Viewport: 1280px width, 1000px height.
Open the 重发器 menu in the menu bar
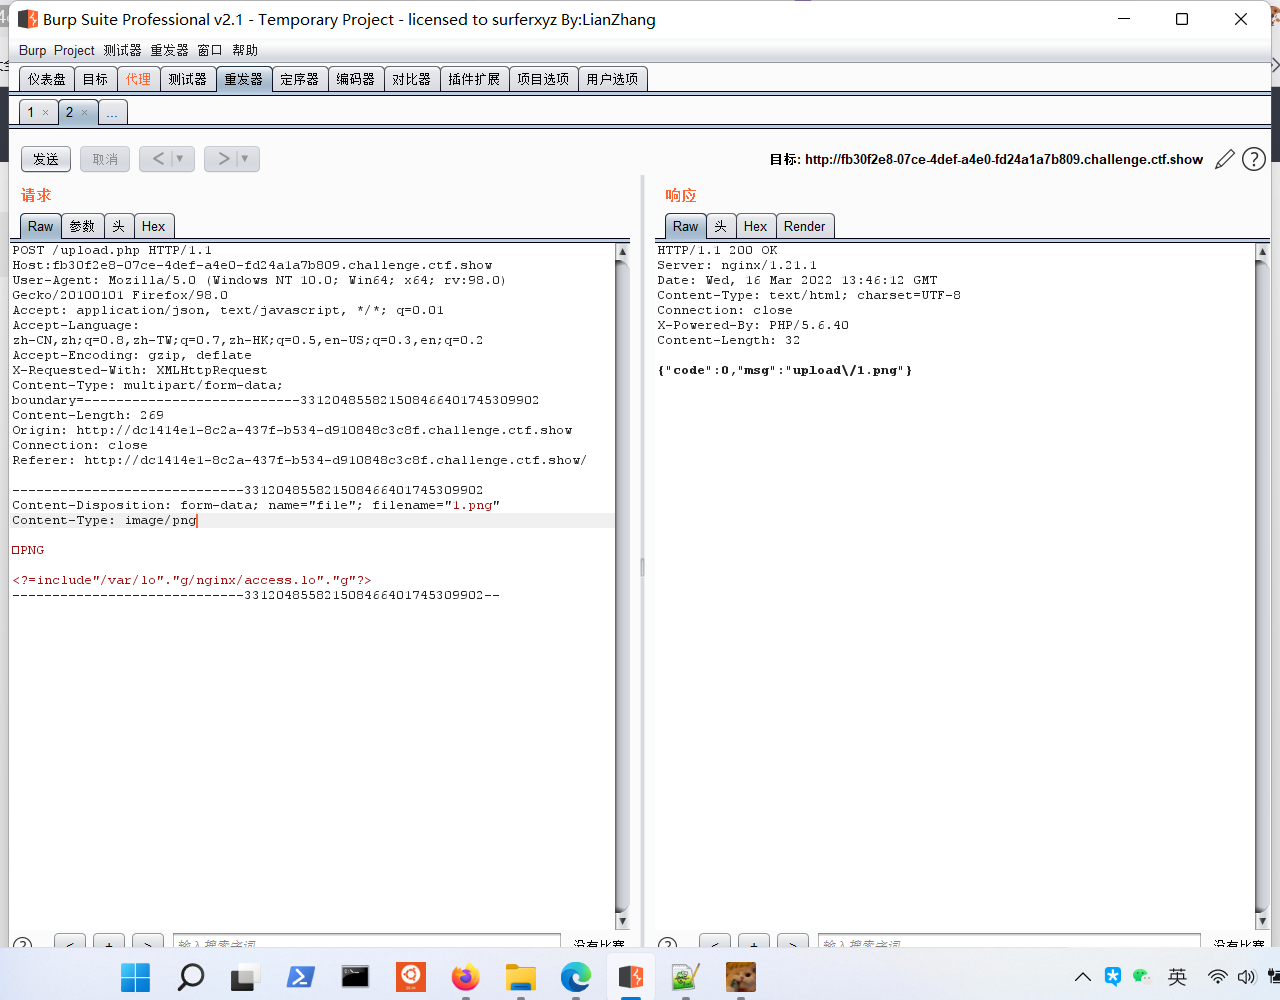tap(169, 50)
